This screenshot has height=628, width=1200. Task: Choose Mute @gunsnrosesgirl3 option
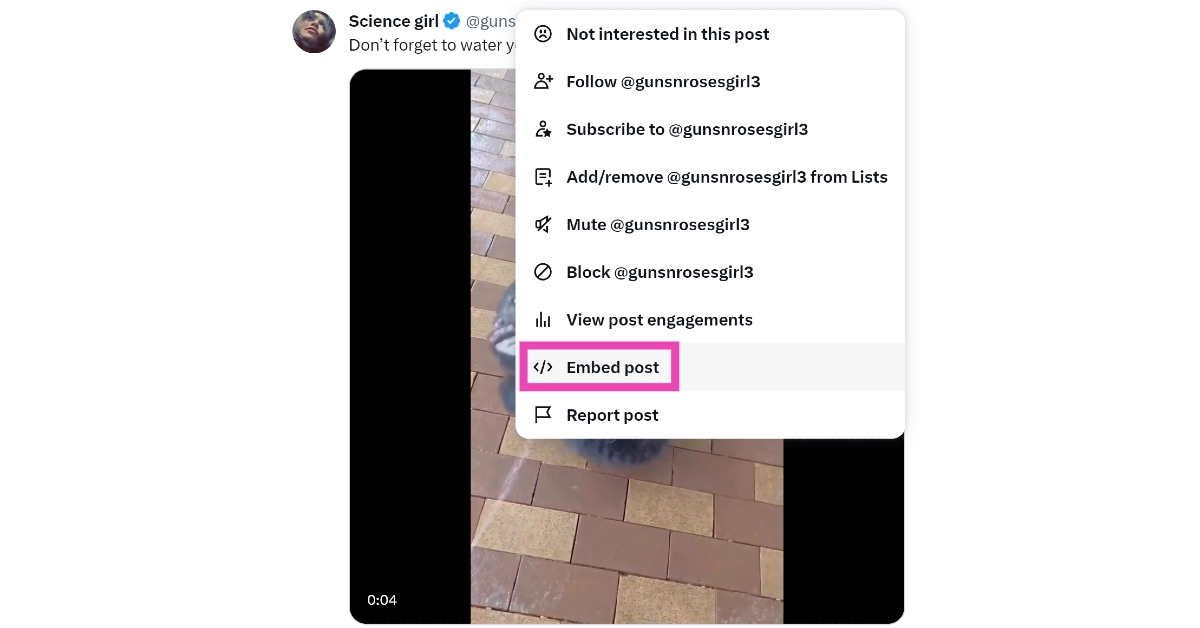pyautogui.click(x=657, y=225)
